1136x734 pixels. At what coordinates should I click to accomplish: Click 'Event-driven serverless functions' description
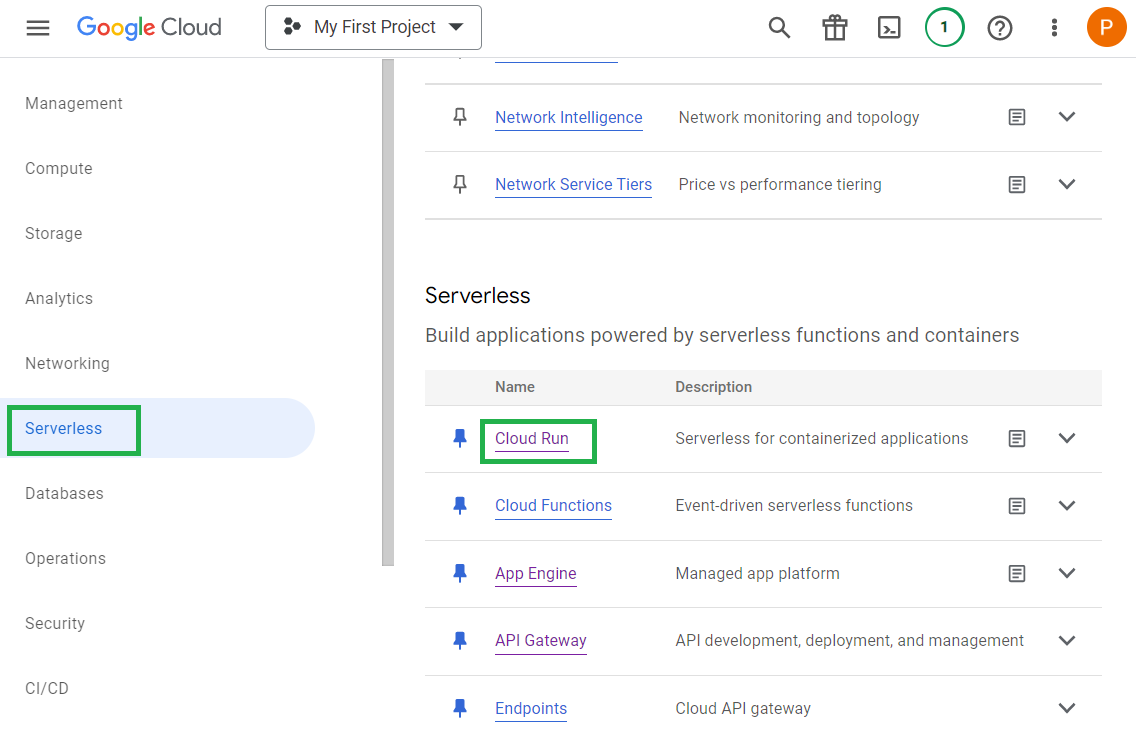(x=794, y=506)
